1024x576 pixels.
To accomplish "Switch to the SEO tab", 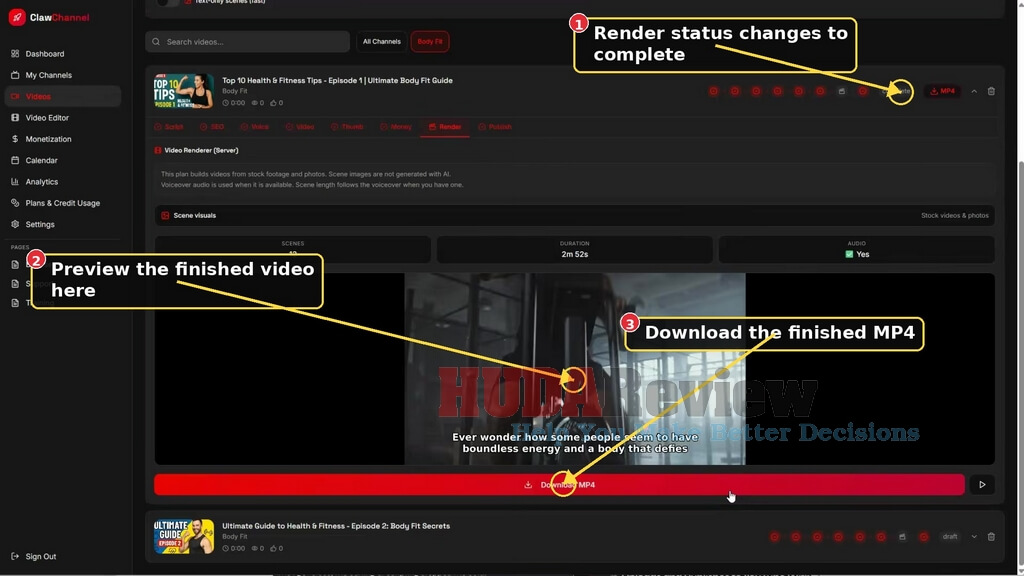I will (212, 127).
